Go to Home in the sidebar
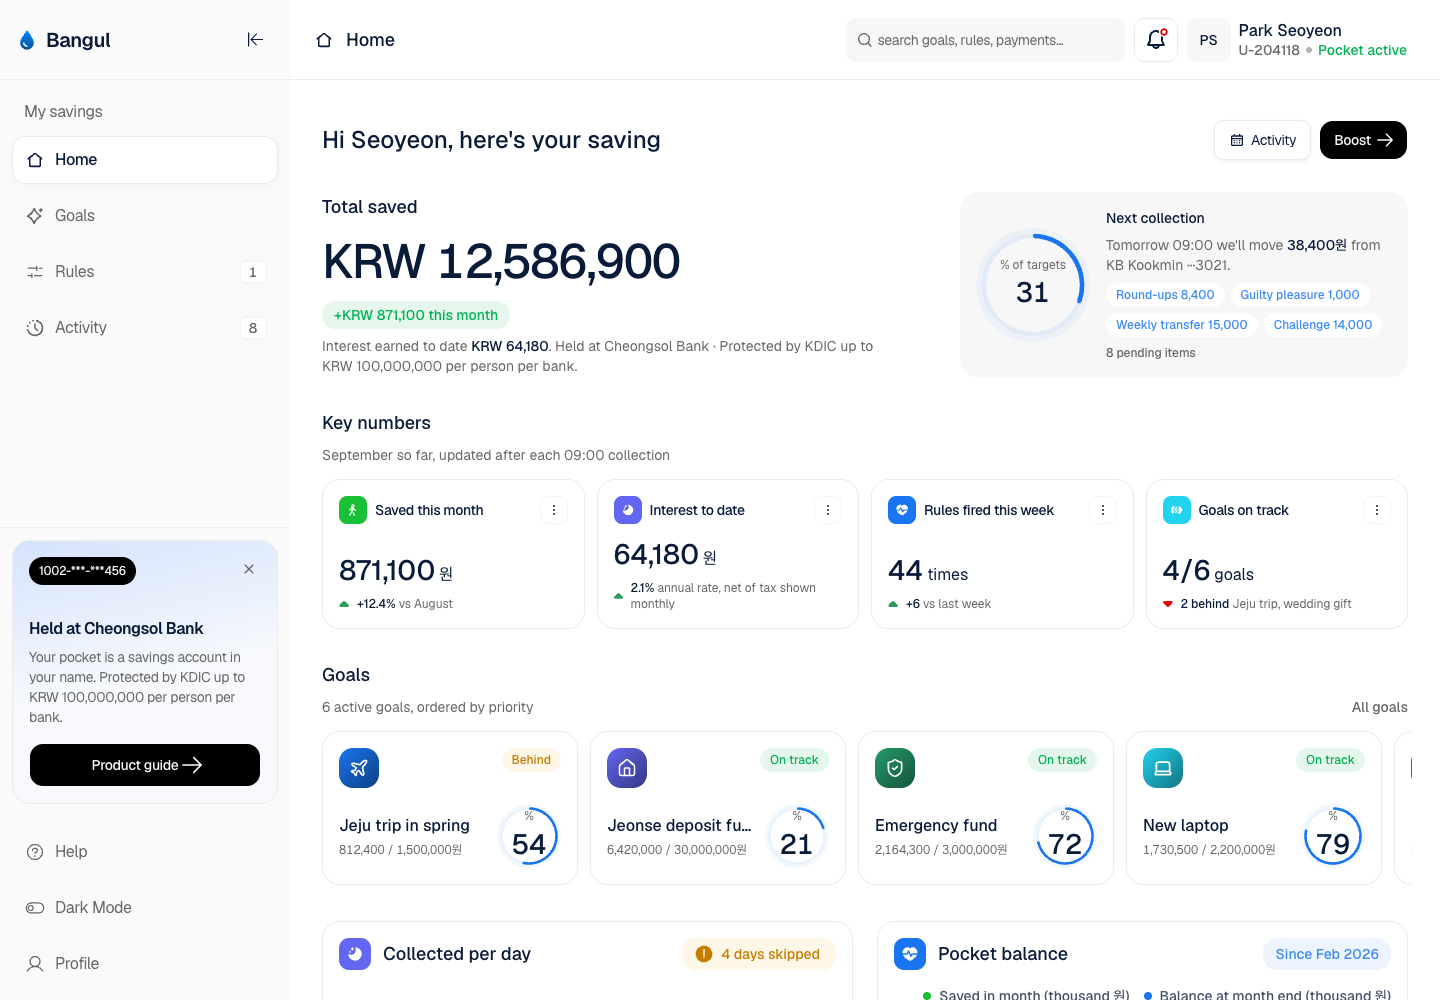This screenshot has width=1440, height=1000. click(x=145, y=160)
